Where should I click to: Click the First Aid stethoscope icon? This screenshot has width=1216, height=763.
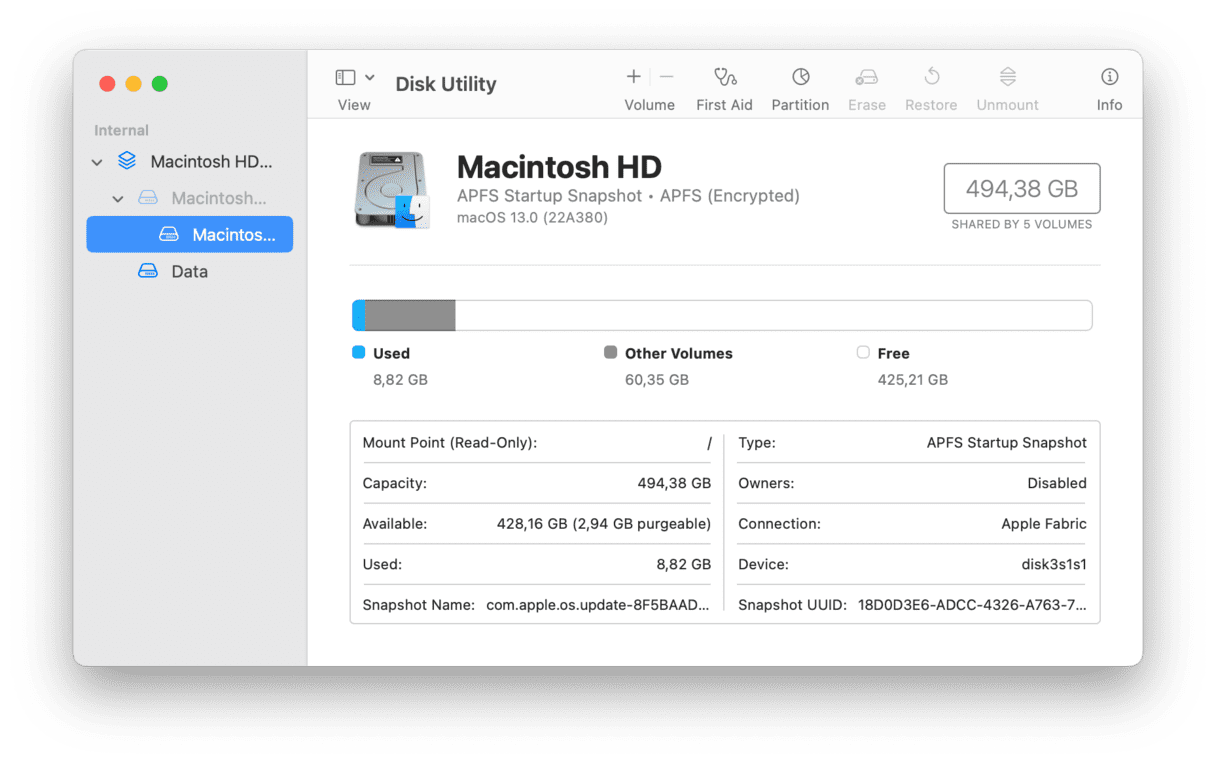pyautogui.click(x=724, y=78)
